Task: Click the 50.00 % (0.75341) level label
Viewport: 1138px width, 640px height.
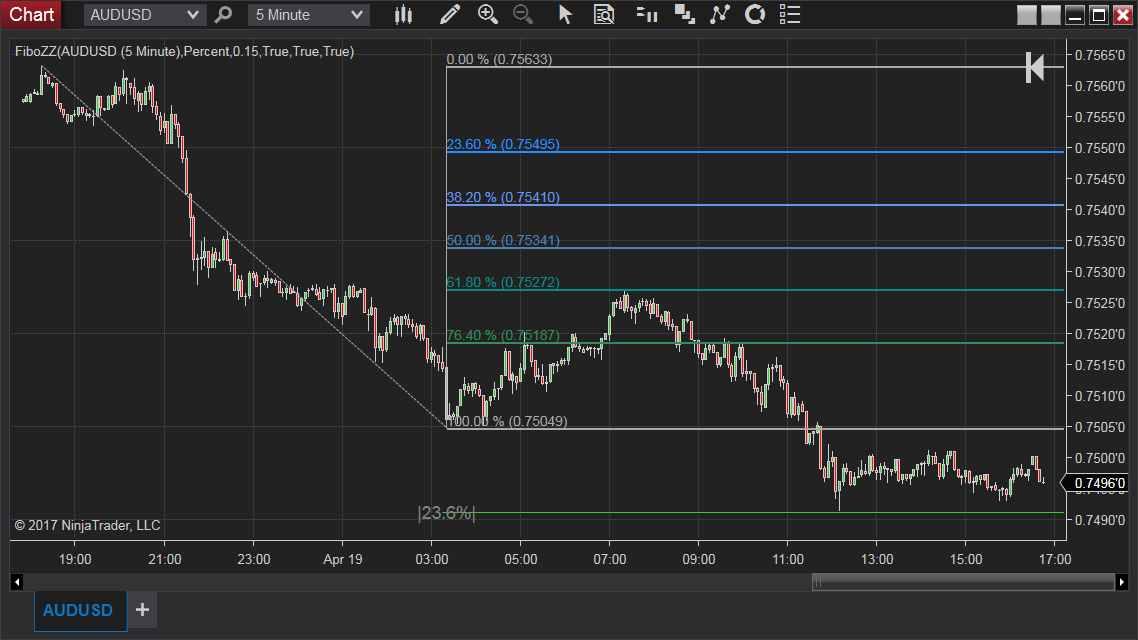Action: point(503,240)
